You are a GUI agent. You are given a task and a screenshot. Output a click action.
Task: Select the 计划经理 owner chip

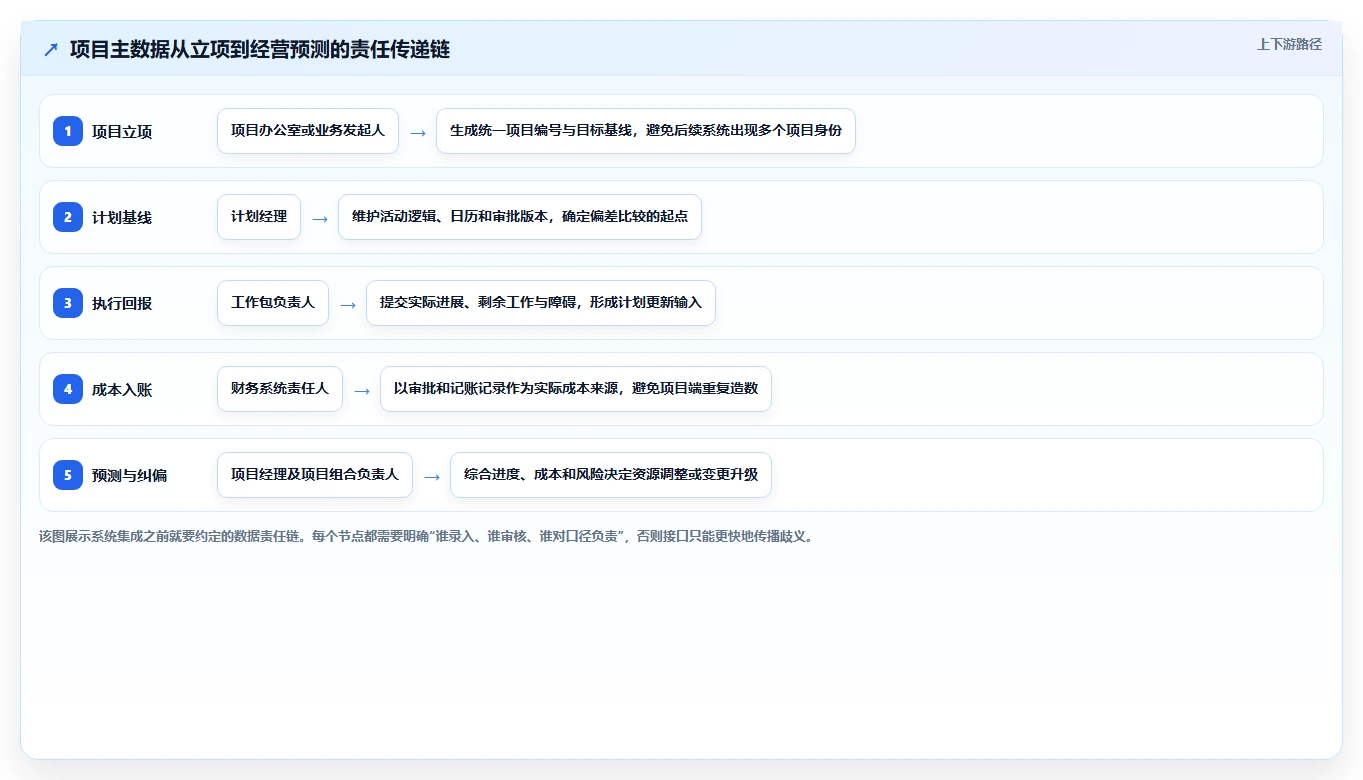click(x=259, y=217)
